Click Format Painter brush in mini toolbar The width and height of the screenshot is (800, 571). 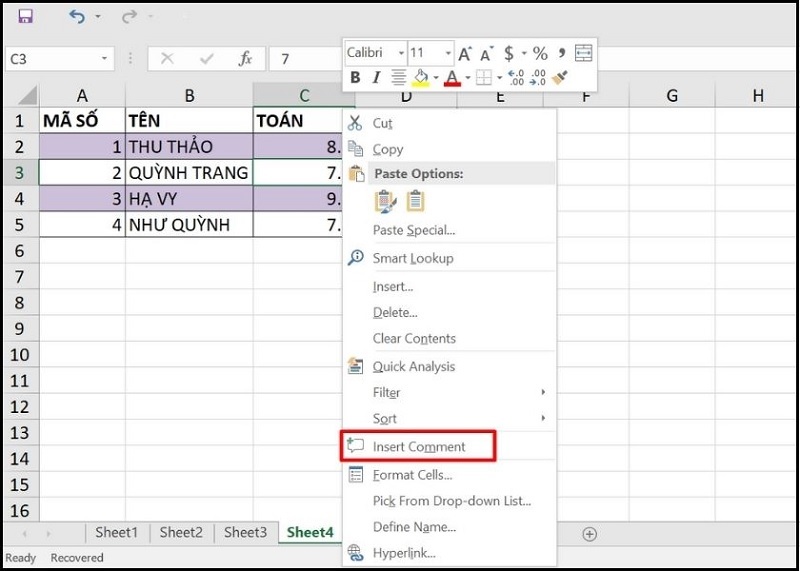[x=560, y=78]
